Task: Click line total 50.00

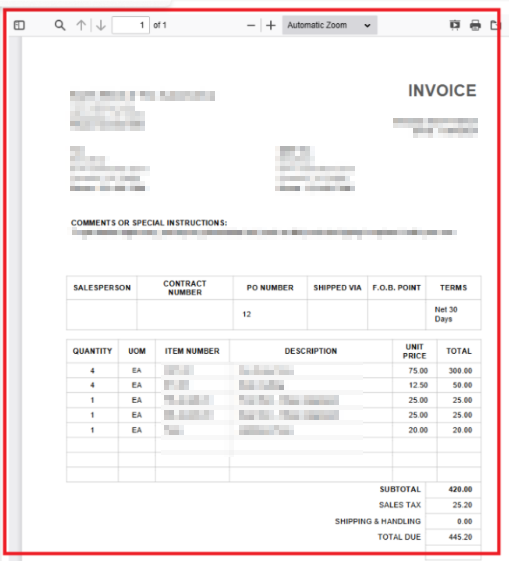Action: [462, 385]
